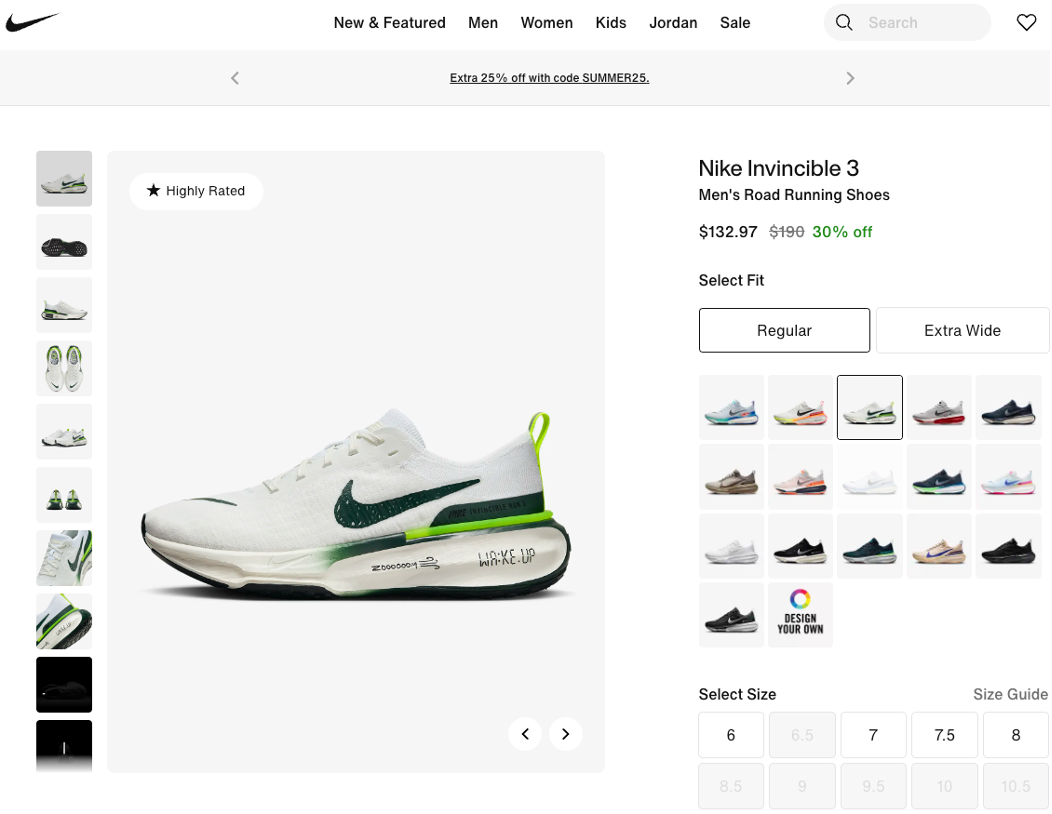
Task: Select the Regular fit option
Action: coord(784,330)
